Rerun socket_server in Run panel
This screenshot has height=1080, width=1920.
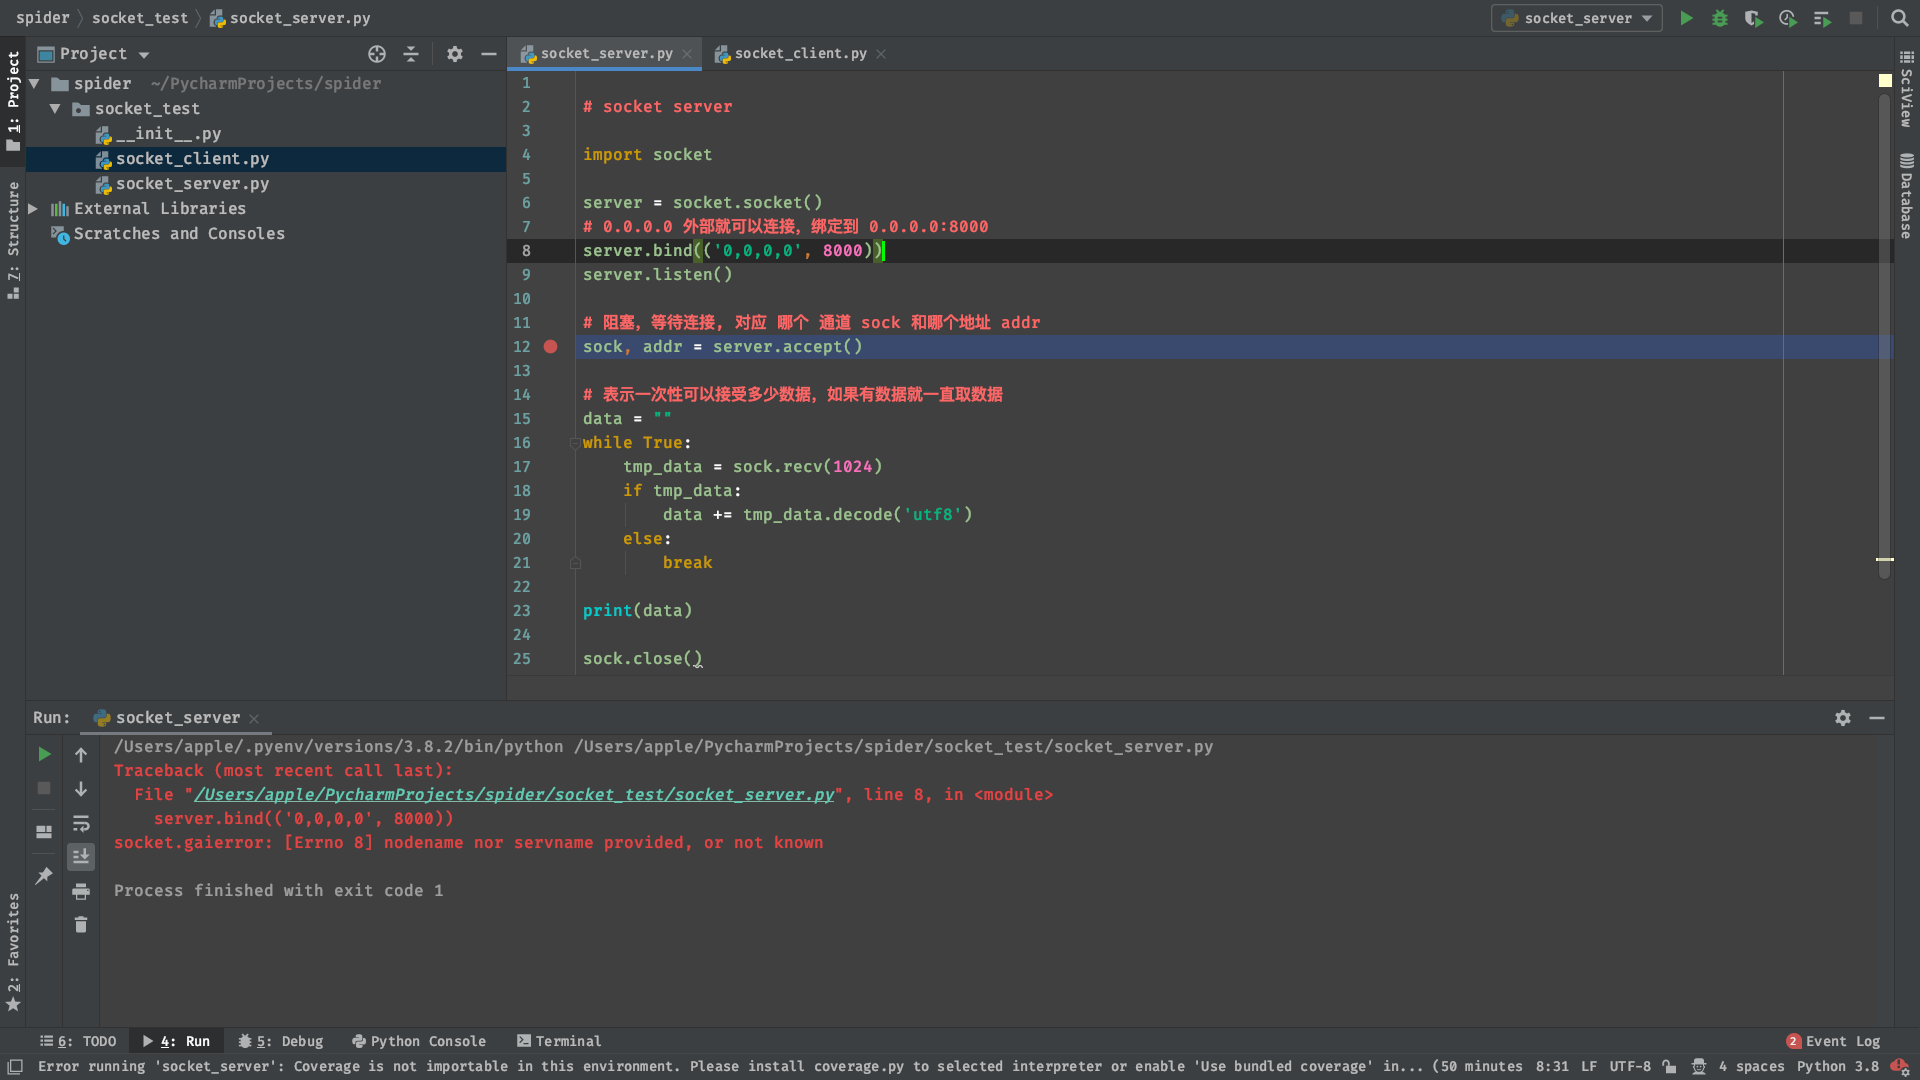pyautogui.click(x=44, y=754)
